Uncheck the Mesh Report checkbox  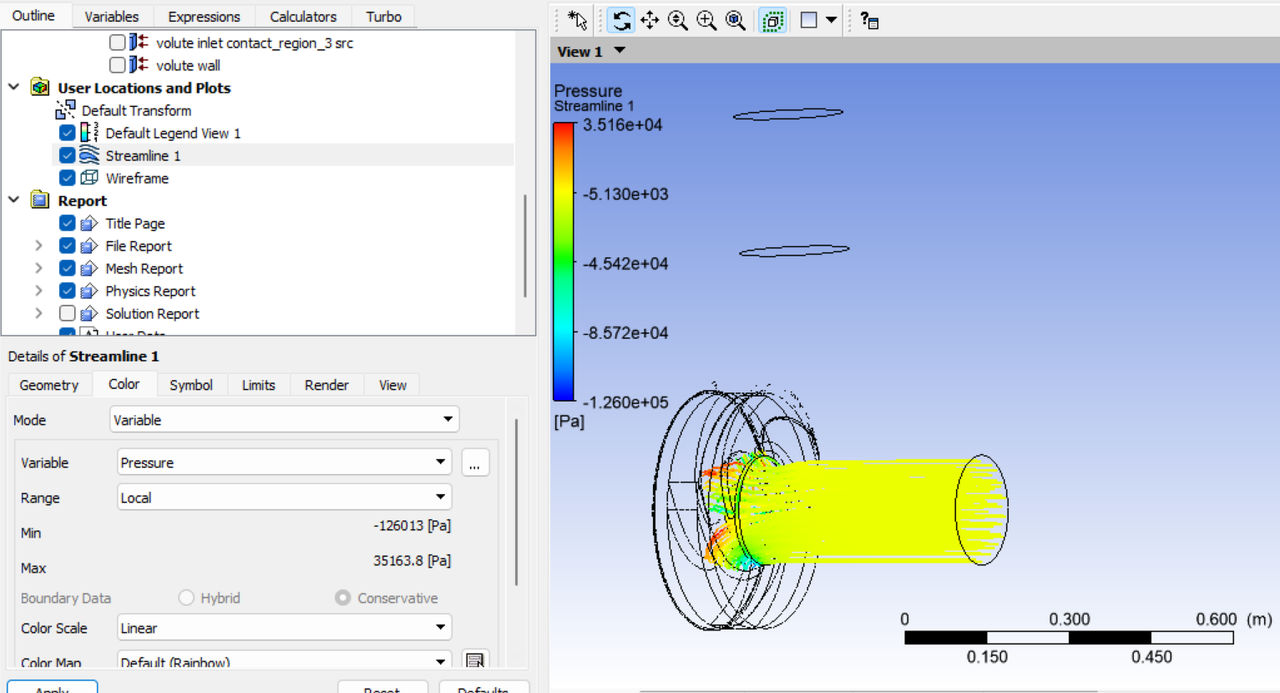(67, 268)
